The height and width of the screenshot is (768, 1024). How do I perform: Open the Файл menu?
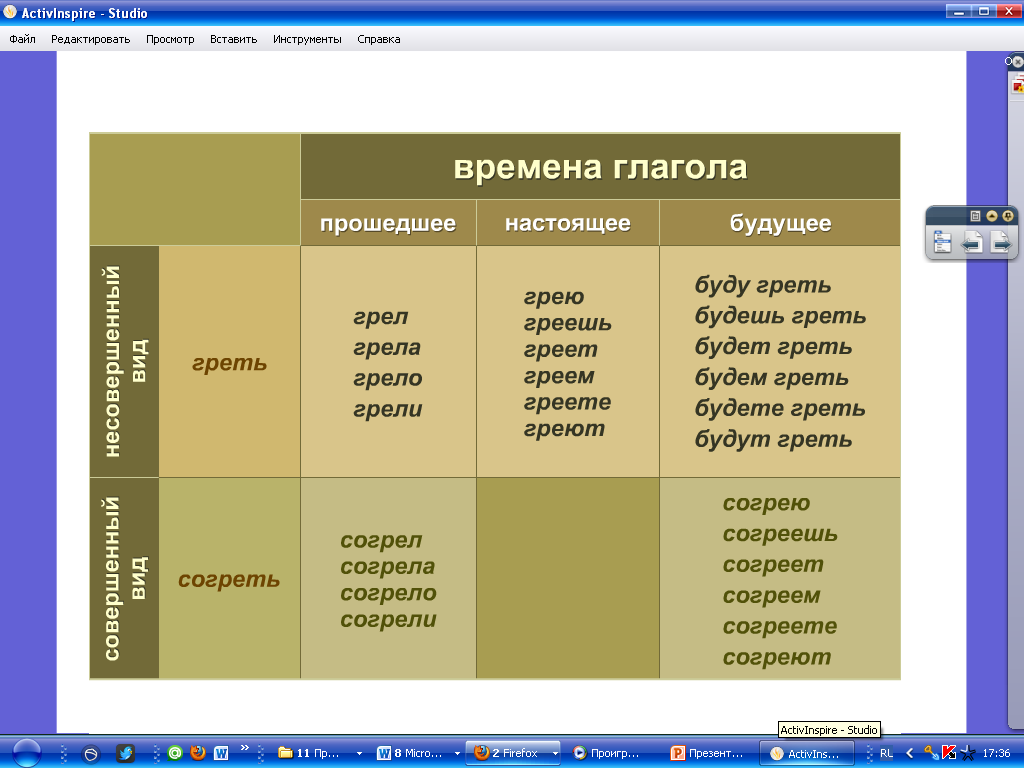point(22,40)
